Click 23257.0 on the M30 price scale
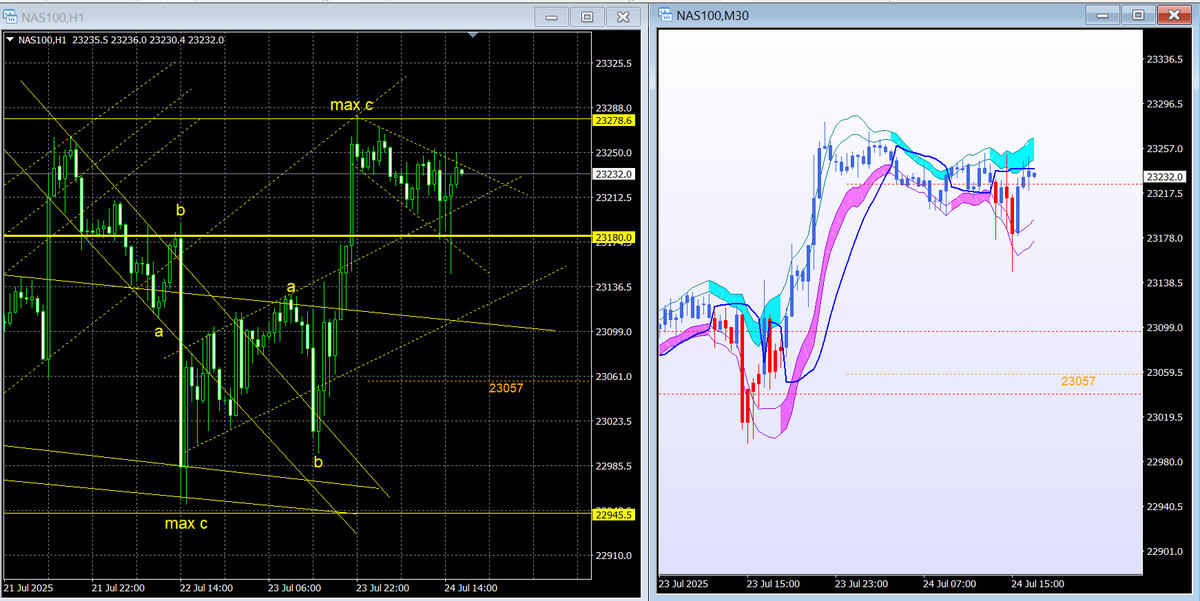Viewport: 1200px width, 601px height. pos(1166,149)
